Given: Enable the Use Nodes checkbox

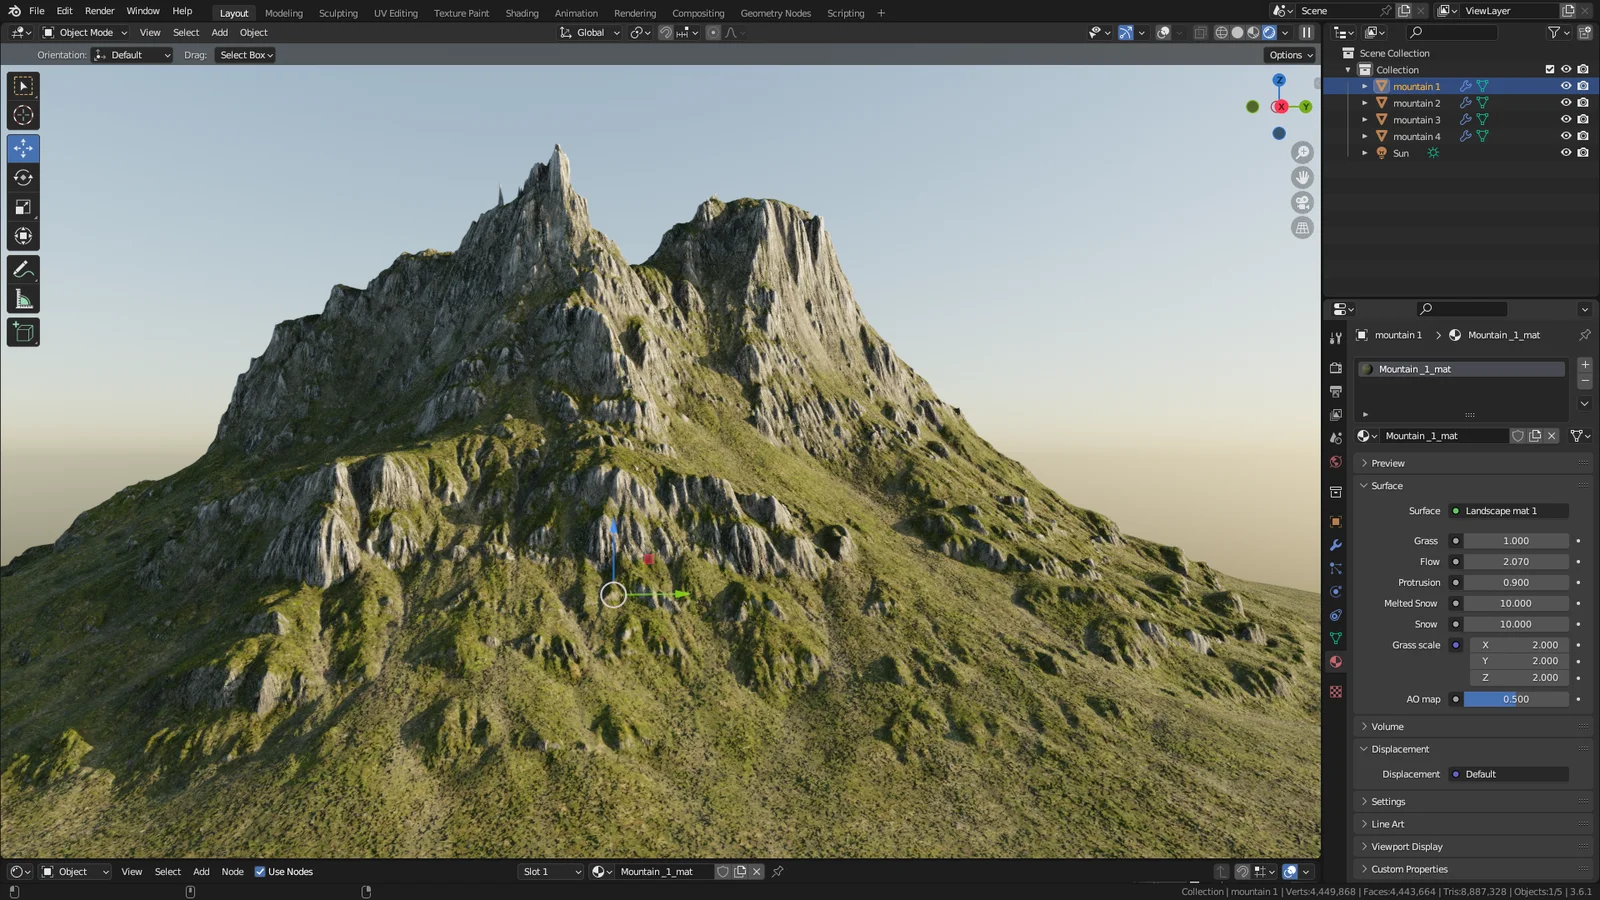Looking at the screenshot, I should (x=260, y=871).
